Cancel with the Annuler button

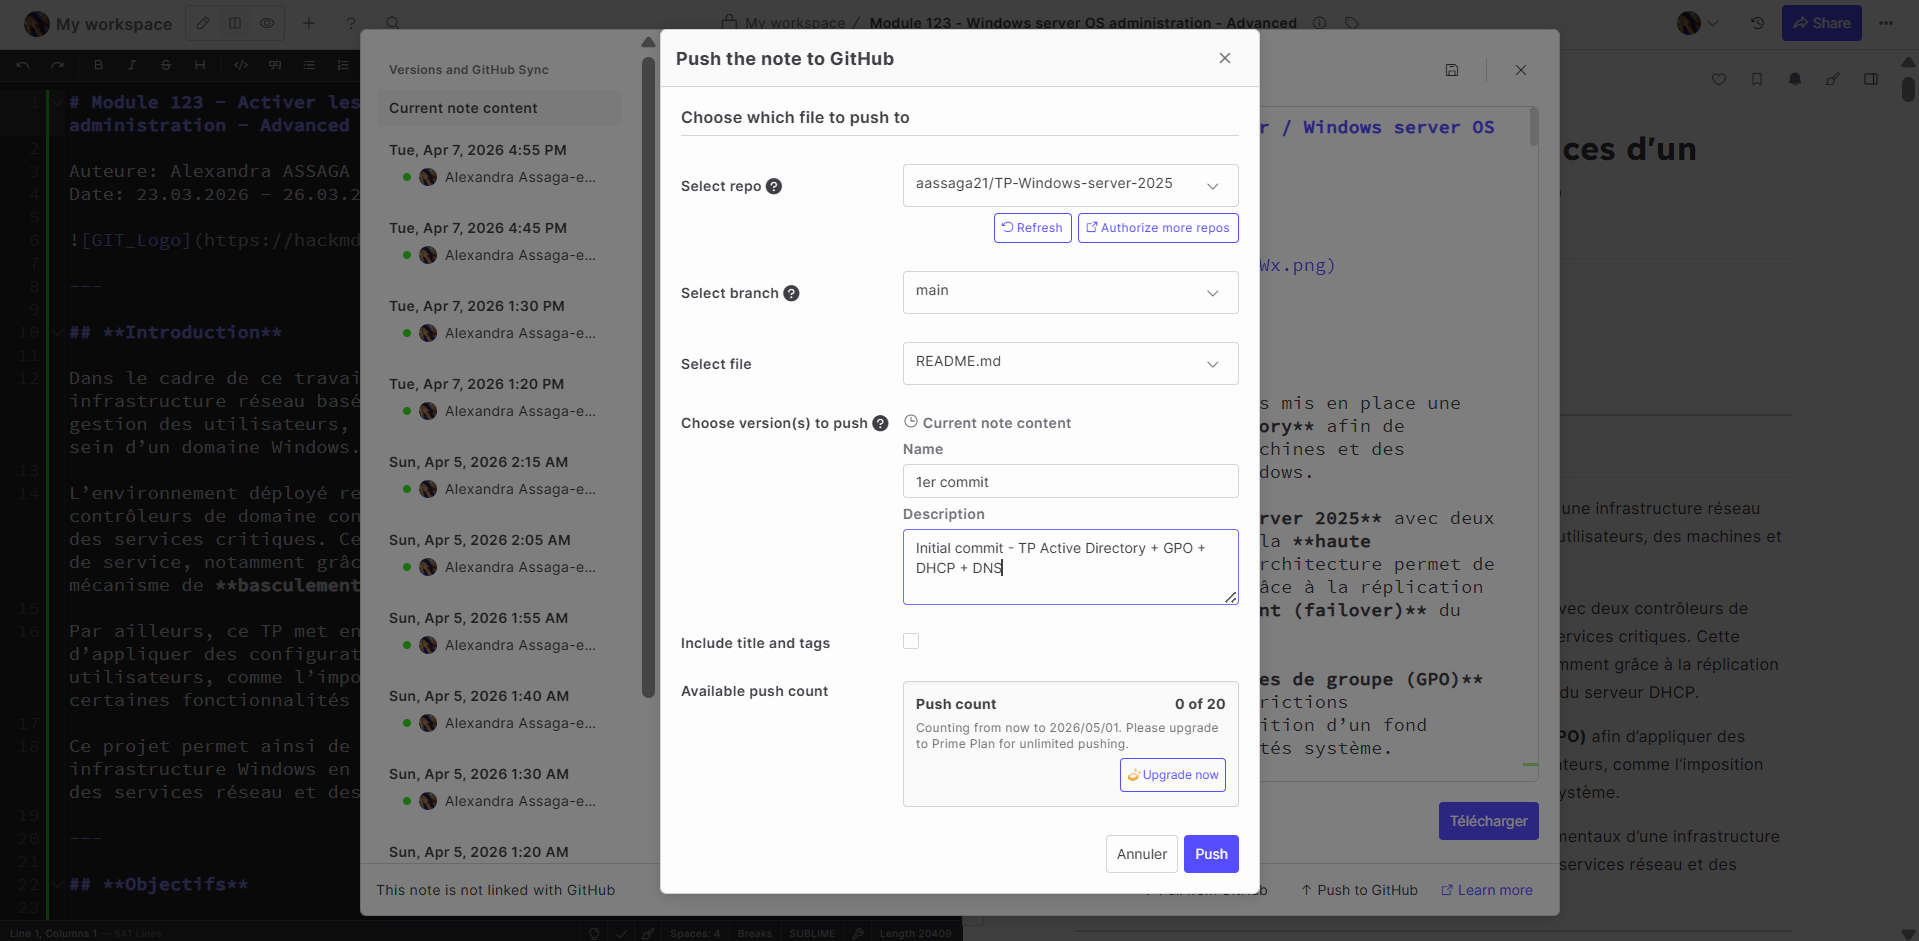point(1142,854)
